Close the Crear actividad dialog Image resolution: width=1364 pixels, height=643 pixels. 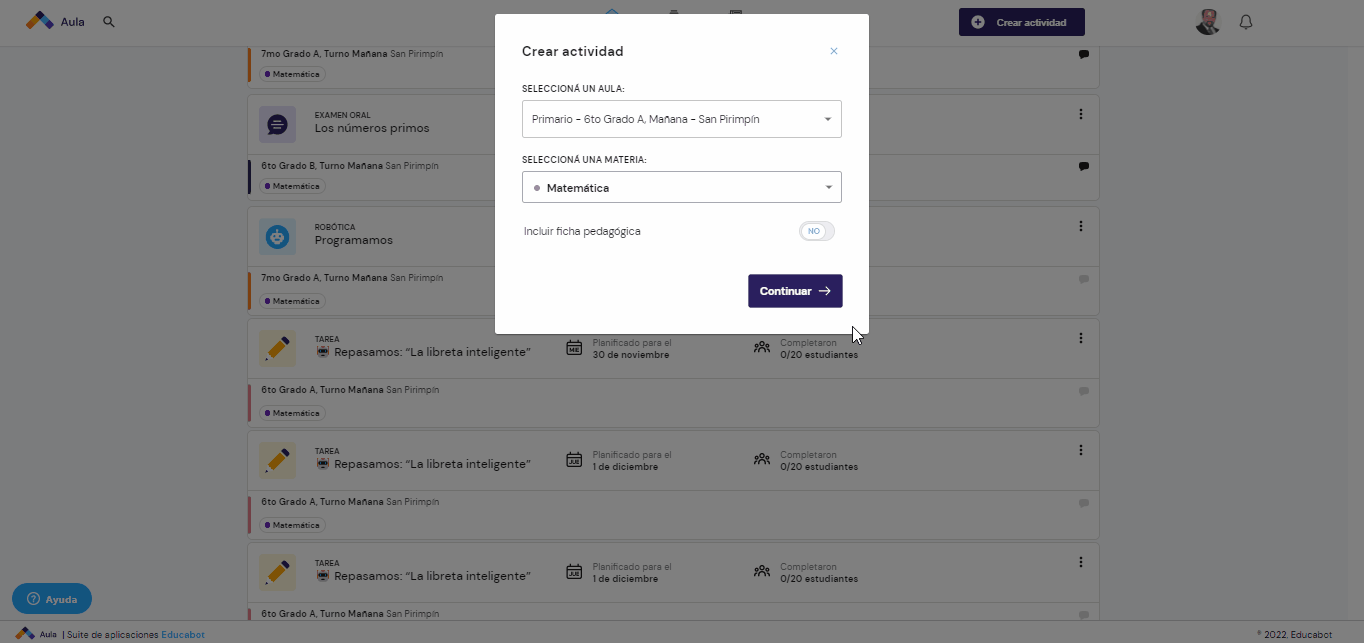[834, 51]
